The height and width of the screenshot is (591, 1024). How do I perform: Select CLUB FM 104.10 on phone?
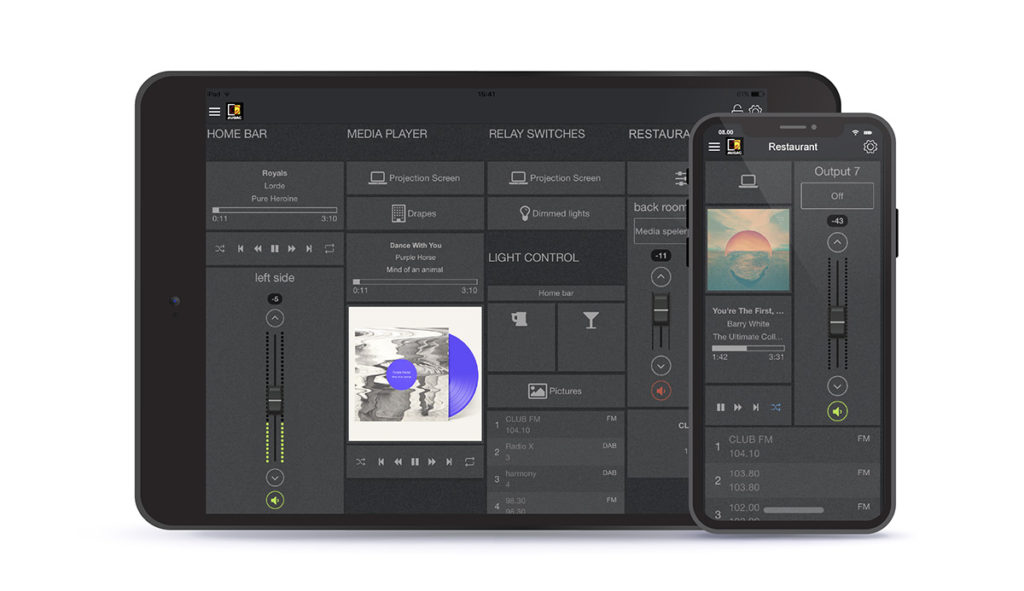pos(793,447)
